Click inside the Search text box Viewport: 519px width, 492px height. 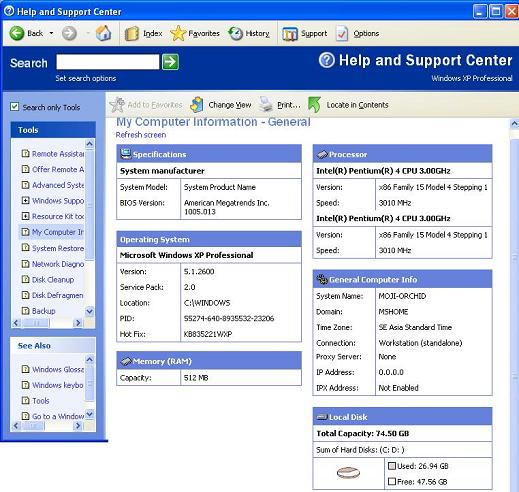108,62
